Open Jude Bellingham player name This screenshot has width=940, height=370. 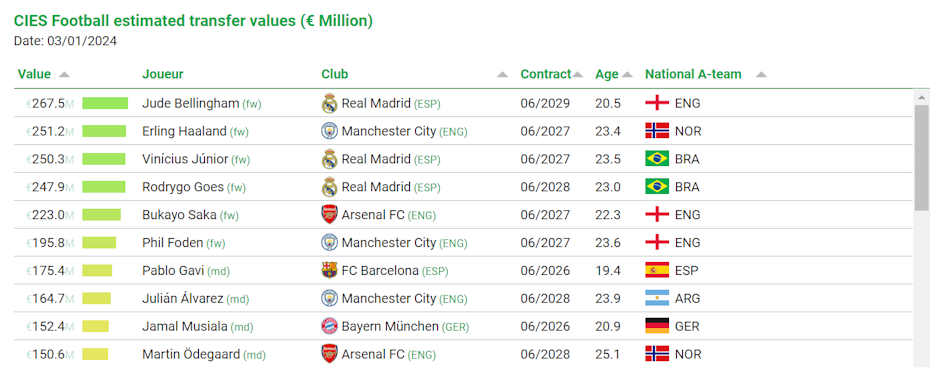[x=191, y=103]
